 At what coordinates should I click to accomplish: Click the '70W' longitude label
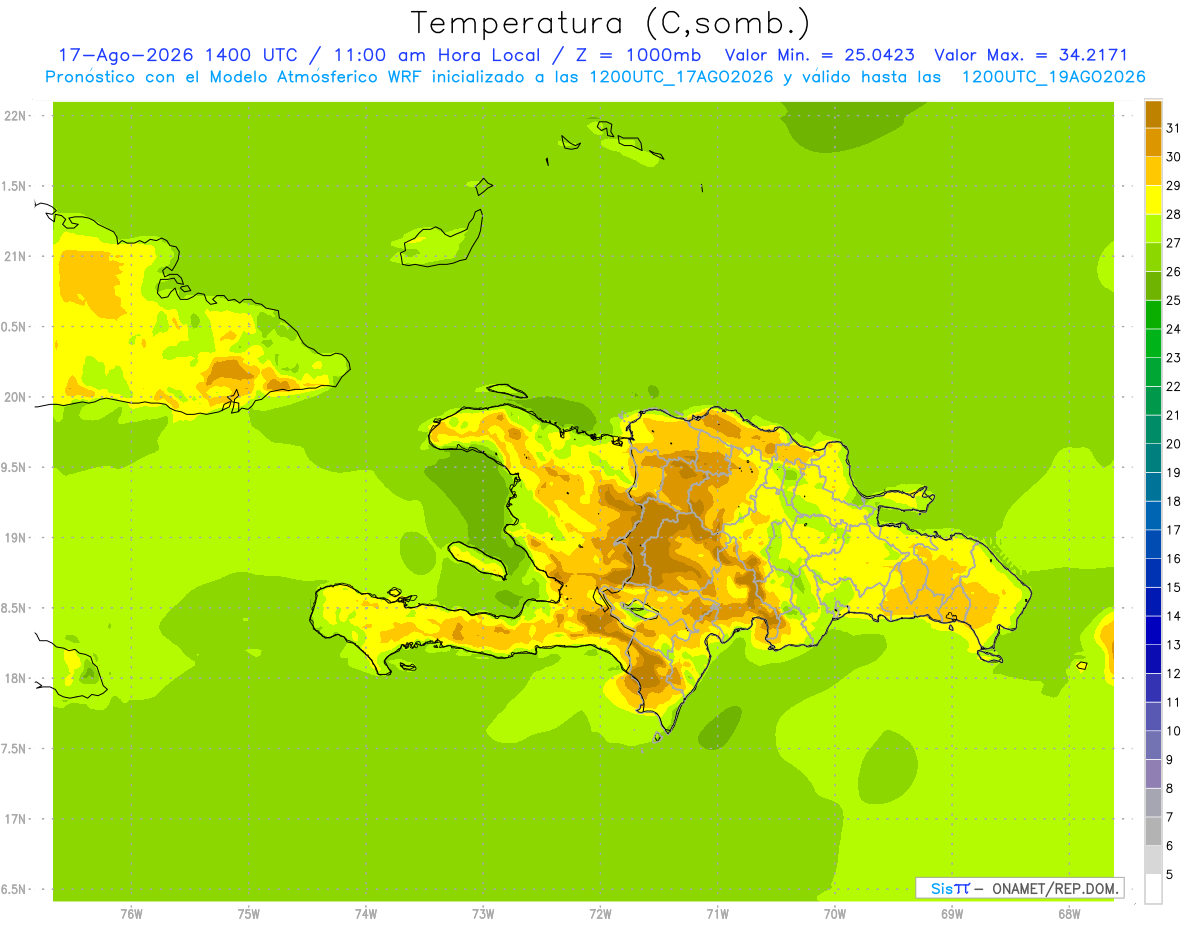(x=835, y=913)
